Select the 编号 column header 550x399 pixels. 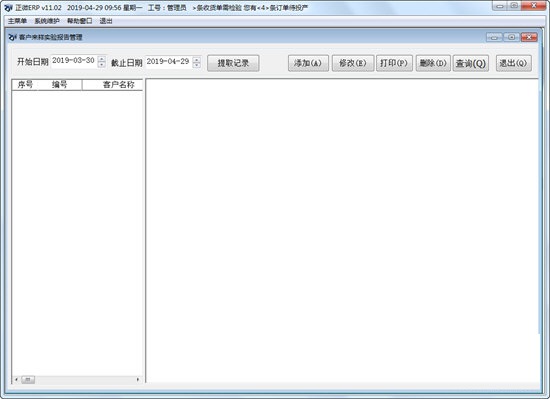[59, 84]
